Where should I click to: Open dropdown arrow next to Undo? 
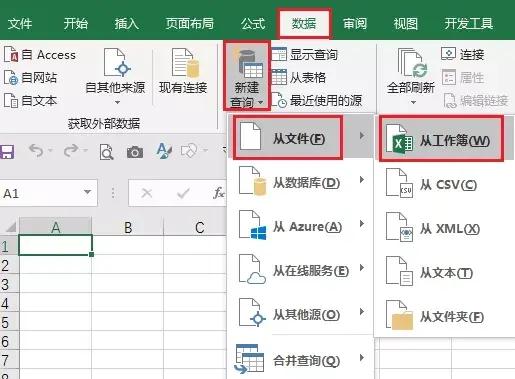point(51,151)
